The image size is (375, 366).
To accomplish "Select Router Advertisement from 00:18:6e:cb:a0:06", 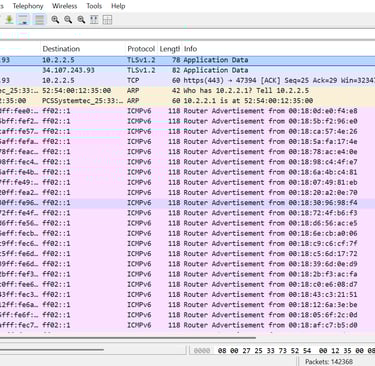I will coord(187,233).
